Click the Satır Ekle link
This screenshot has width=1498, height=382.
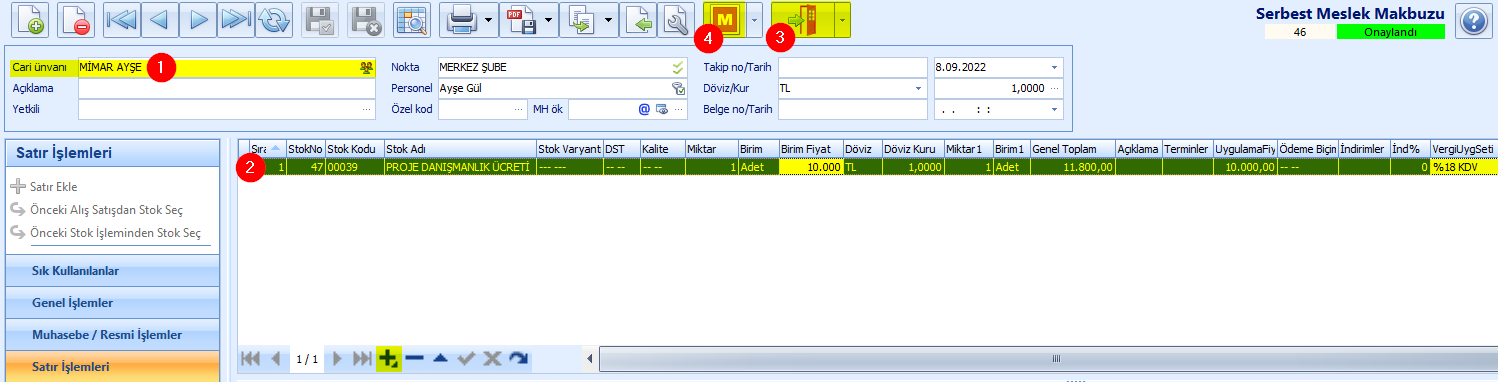(52, 187)
